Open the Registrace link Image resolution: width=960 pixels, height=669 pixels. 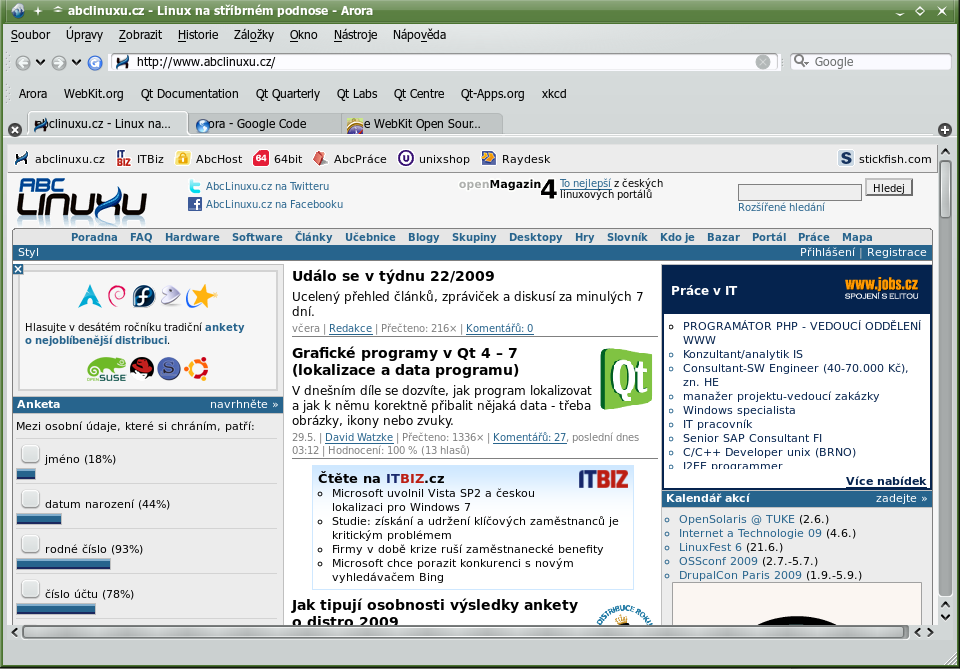tap(896, 252)
